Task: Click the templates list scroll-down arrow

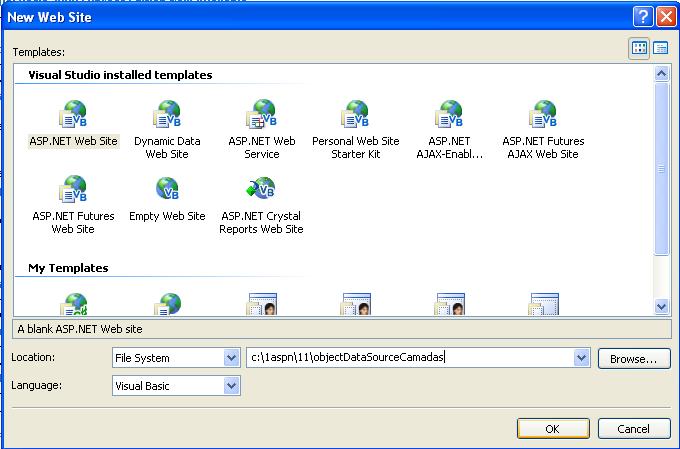Action: click(x=661, y=307)
